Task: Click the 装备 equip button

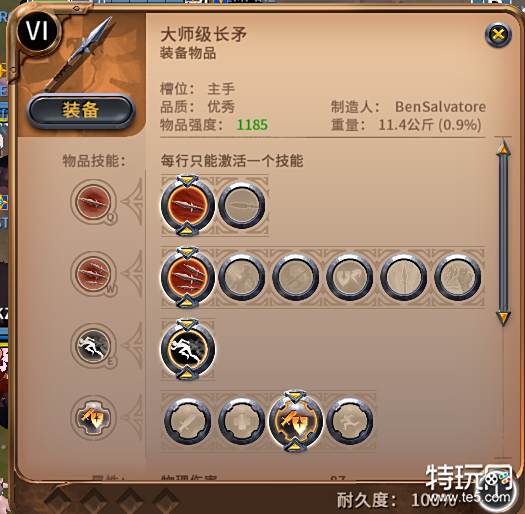Action: pyautogui.click(x=81, y=111)
